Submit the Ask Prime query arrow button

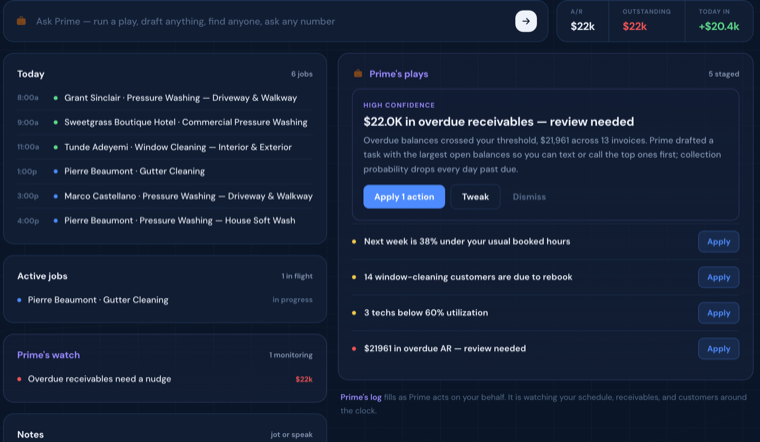pos(525,21)
